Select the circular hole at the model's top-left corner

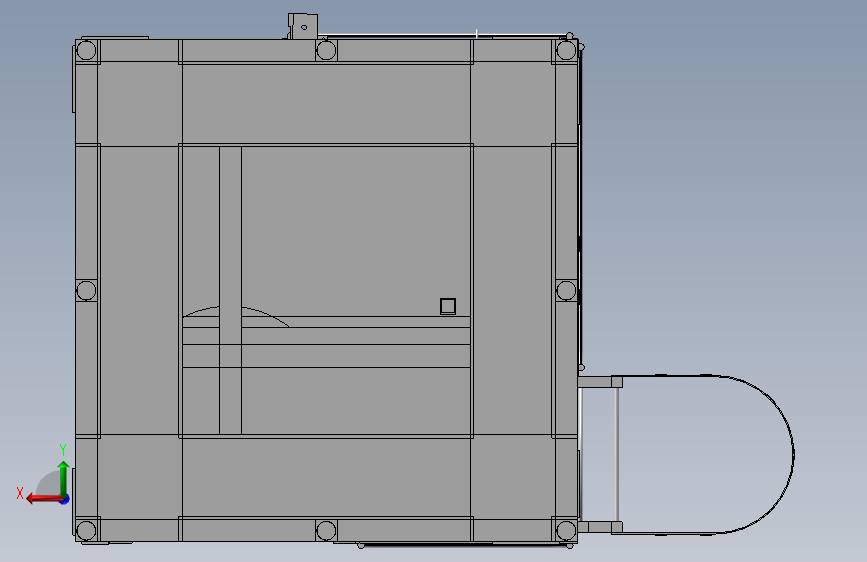(86, 50)
